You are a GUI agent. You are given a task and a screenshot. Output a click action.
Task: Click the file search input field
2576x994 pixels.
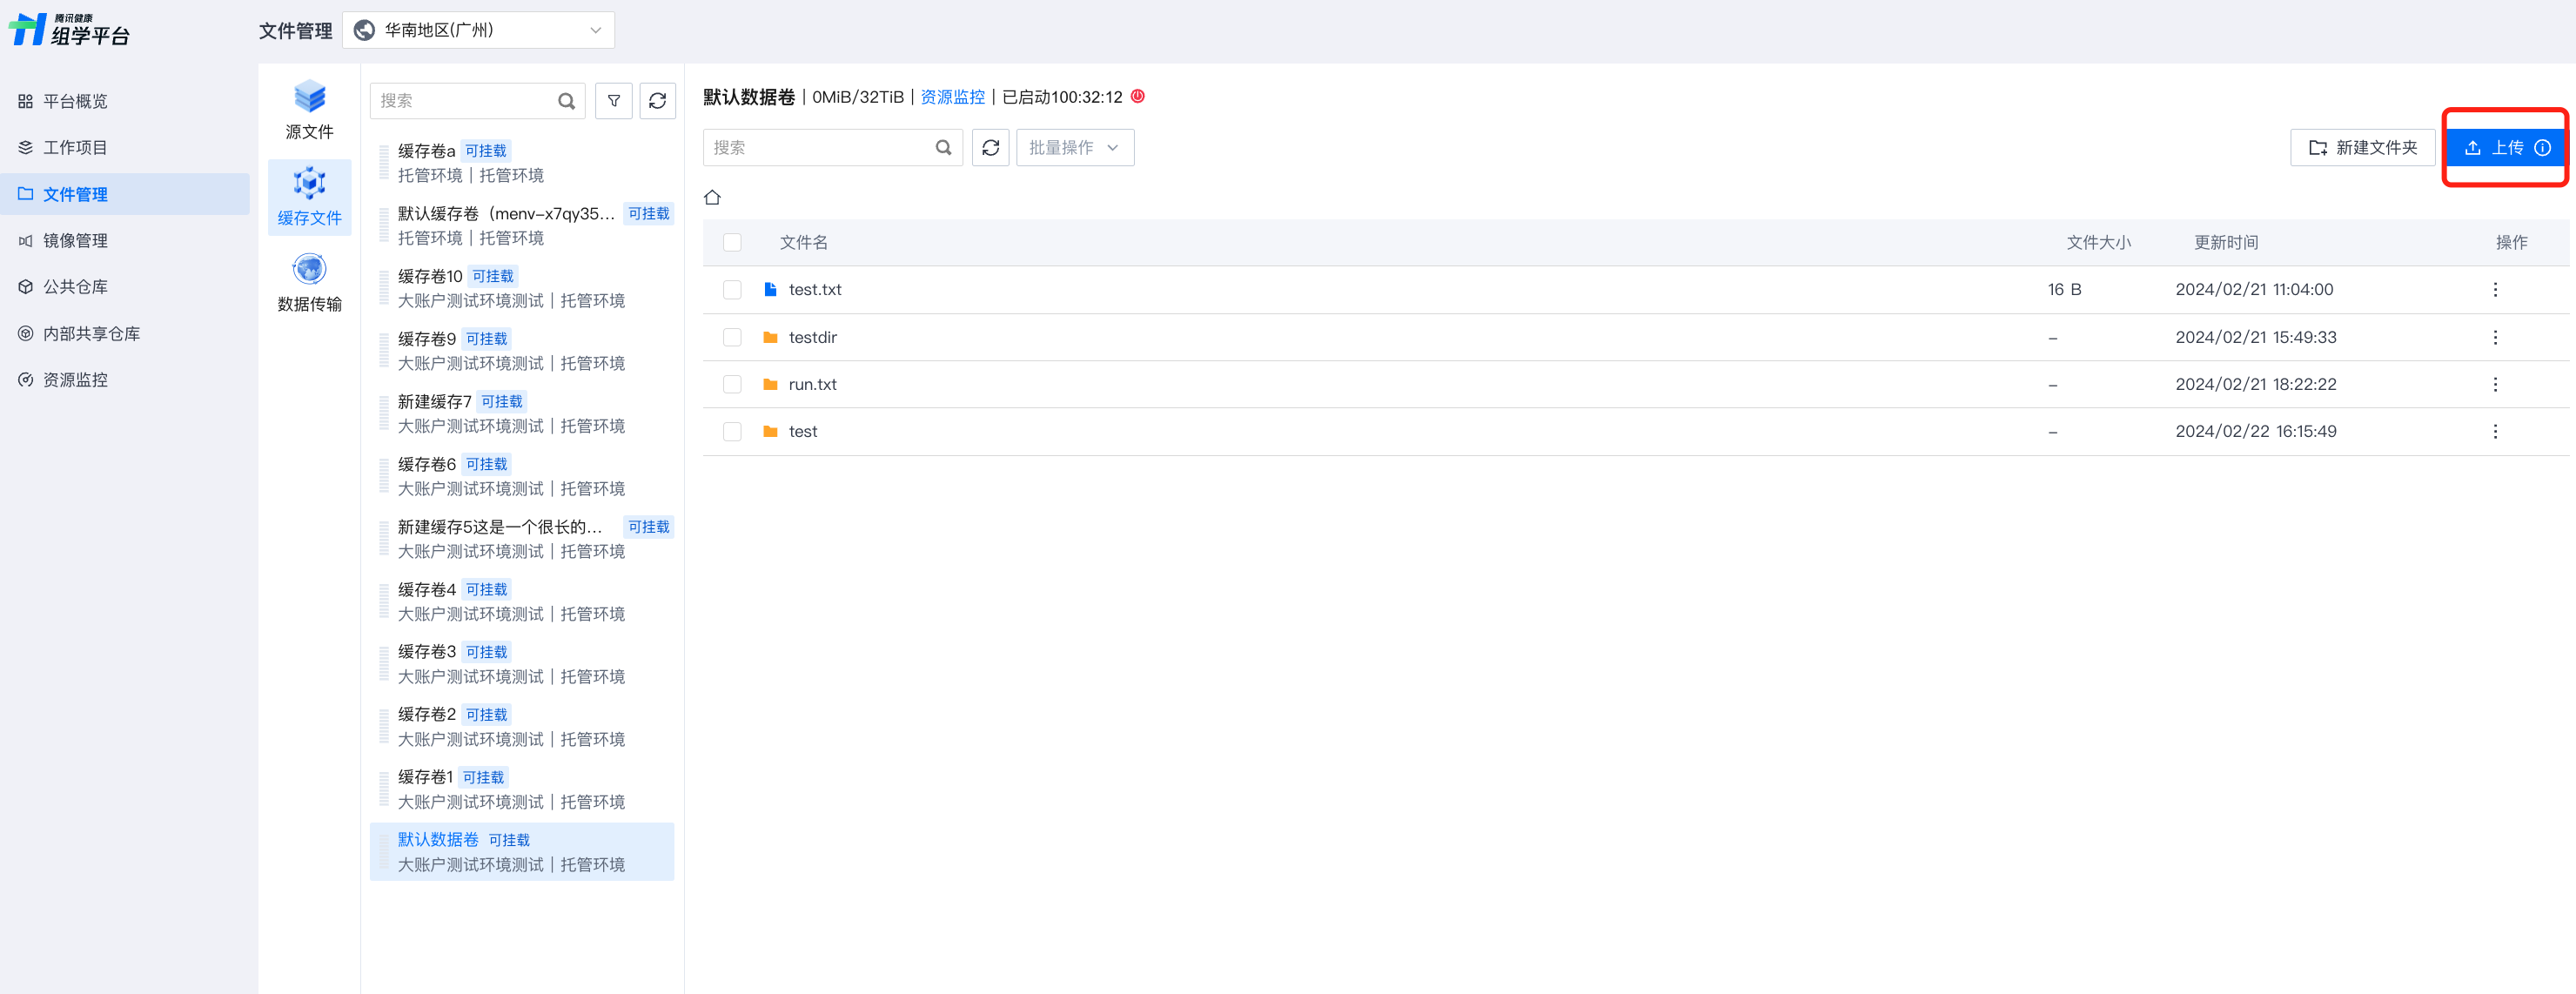coord(820,148)
